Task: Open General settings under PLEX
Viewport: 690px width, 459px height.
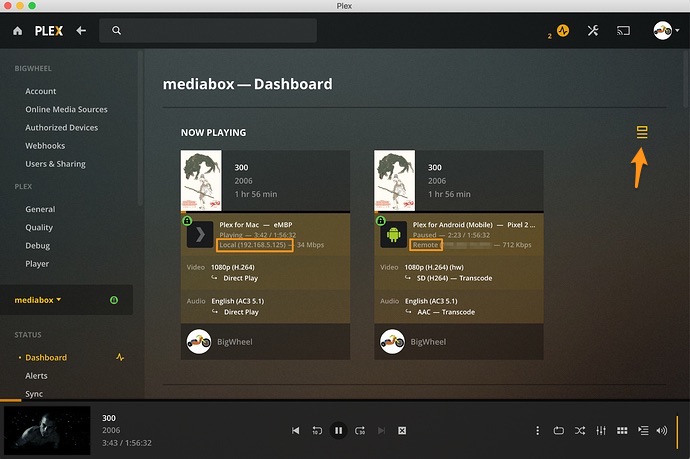Action: [40, 209]
